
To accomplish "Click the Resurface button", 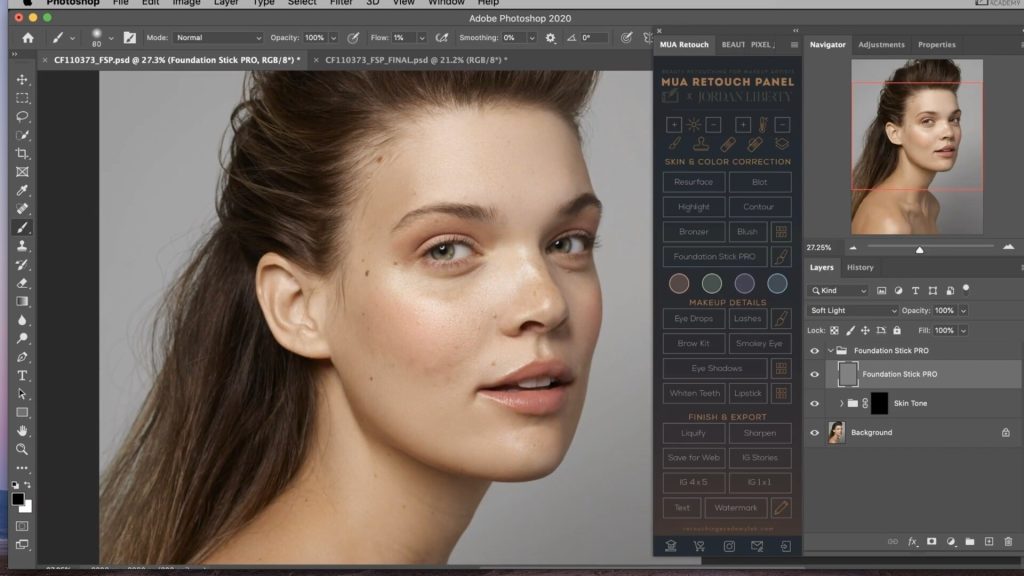I will 693,182.
